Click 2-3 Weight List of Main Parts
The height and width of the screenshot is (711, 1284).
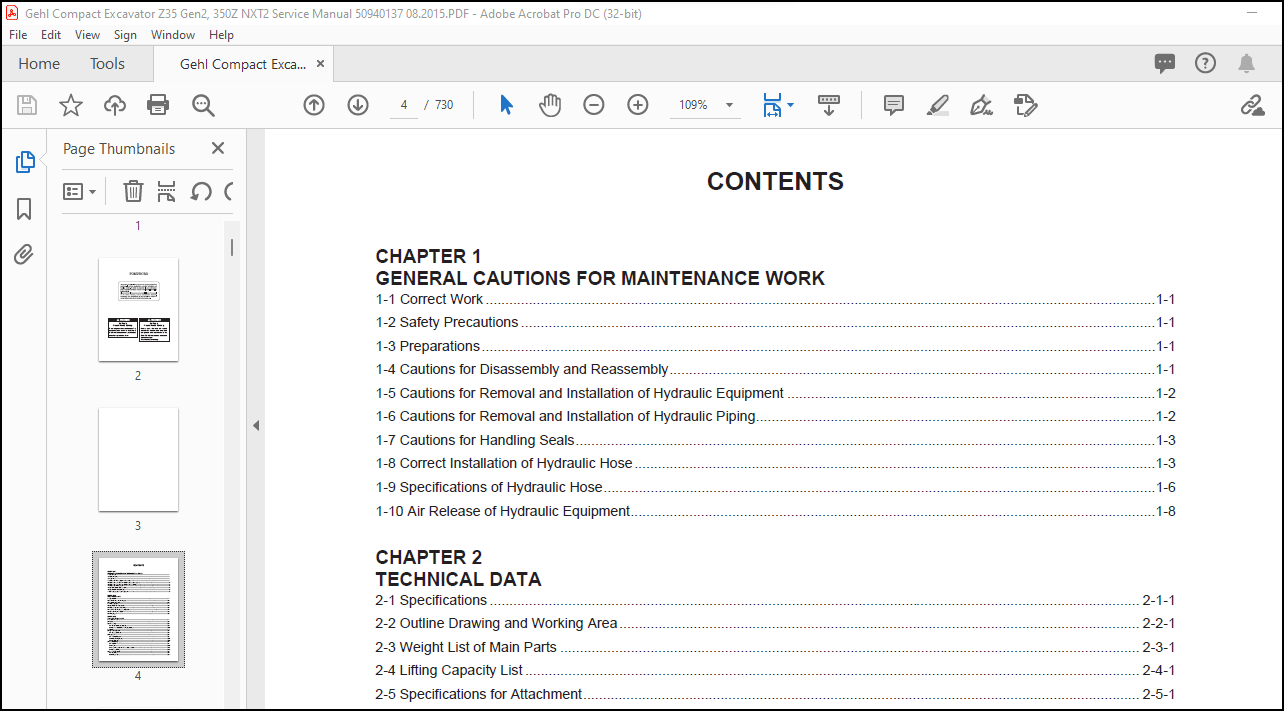tap(775, 647)
